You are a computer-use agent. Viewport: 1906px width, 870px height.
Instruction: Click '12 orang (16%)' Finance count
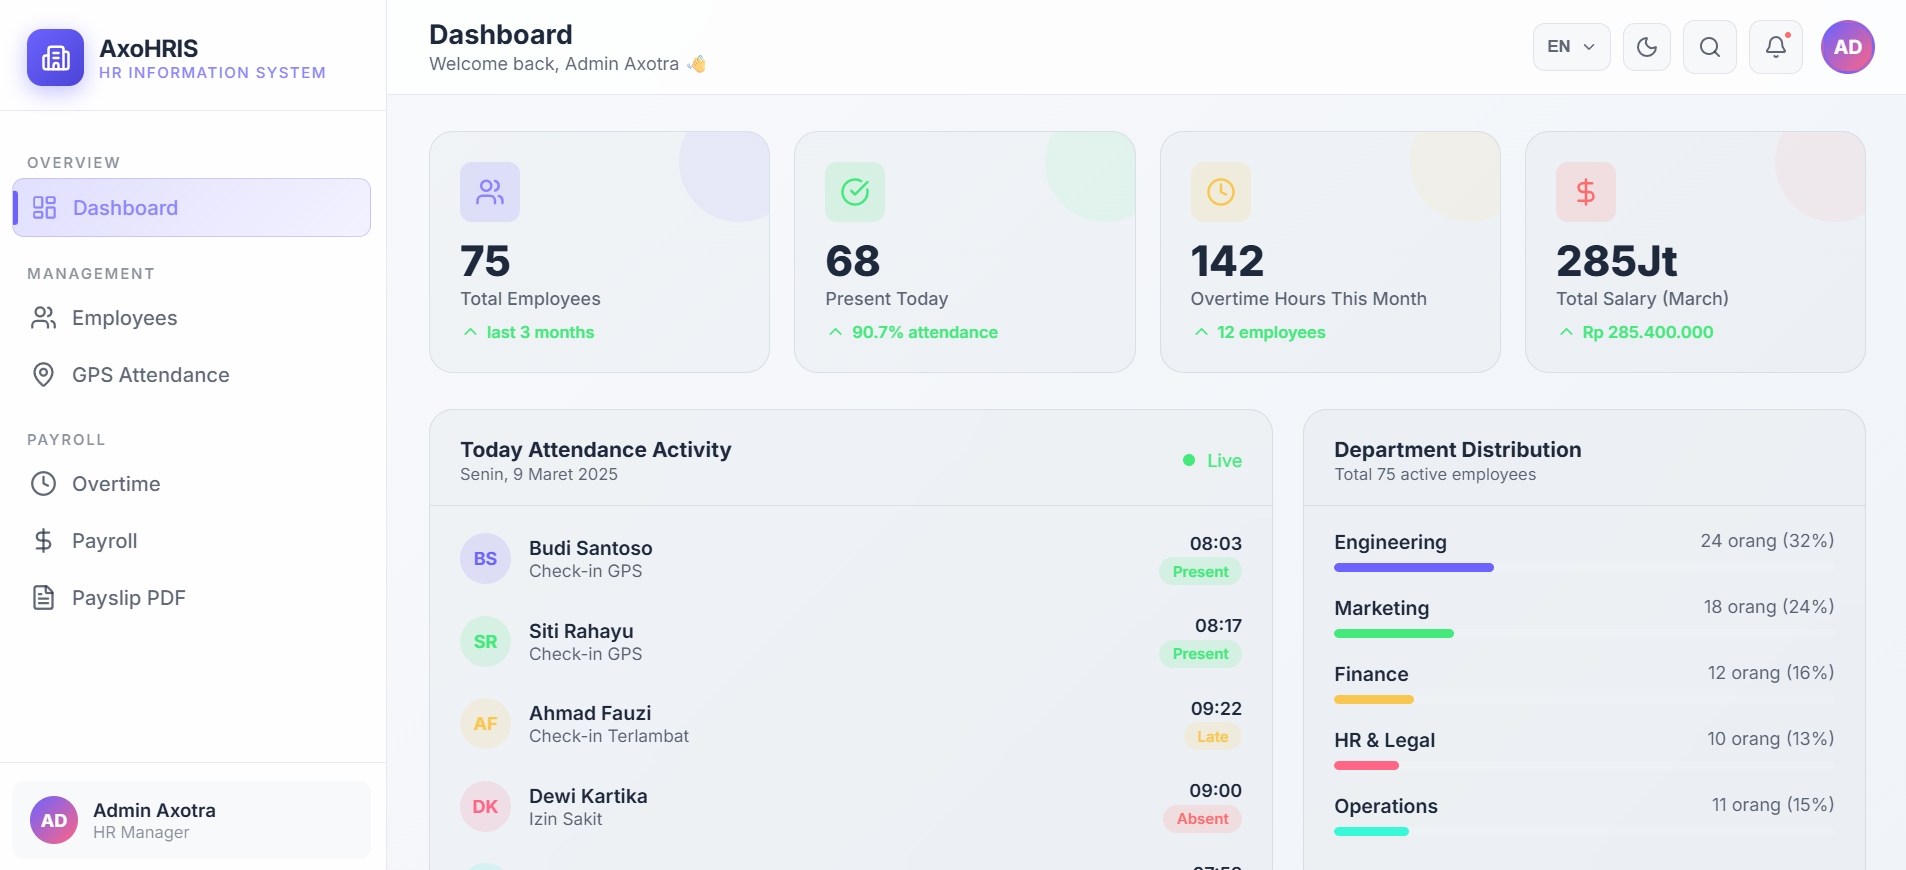coord(1771,673)
